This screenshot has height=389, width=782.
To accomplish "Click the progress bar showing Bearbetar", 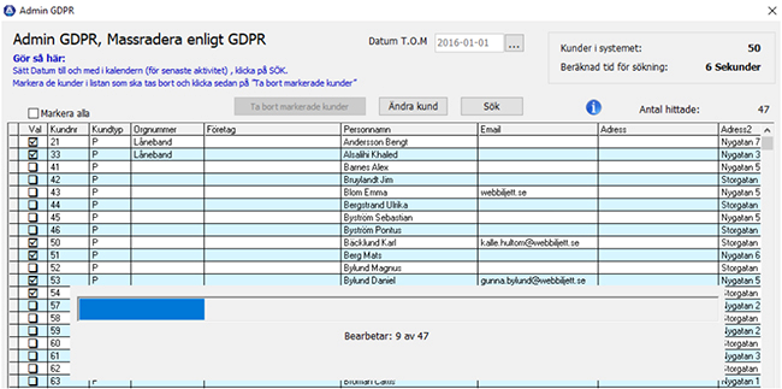I will click(398, 309).
